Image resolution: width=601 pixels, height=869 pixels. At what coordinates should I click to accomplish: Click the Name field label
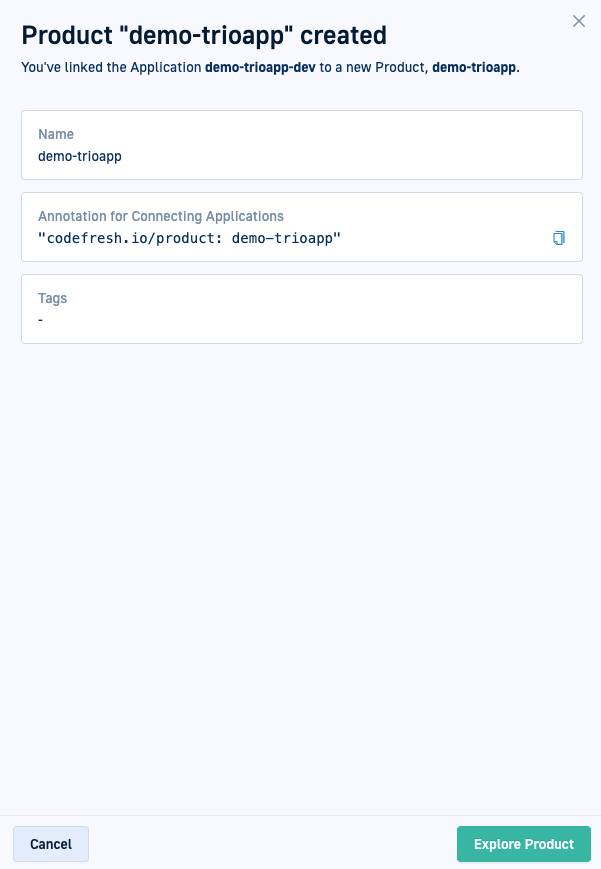[x=56, y=134]
